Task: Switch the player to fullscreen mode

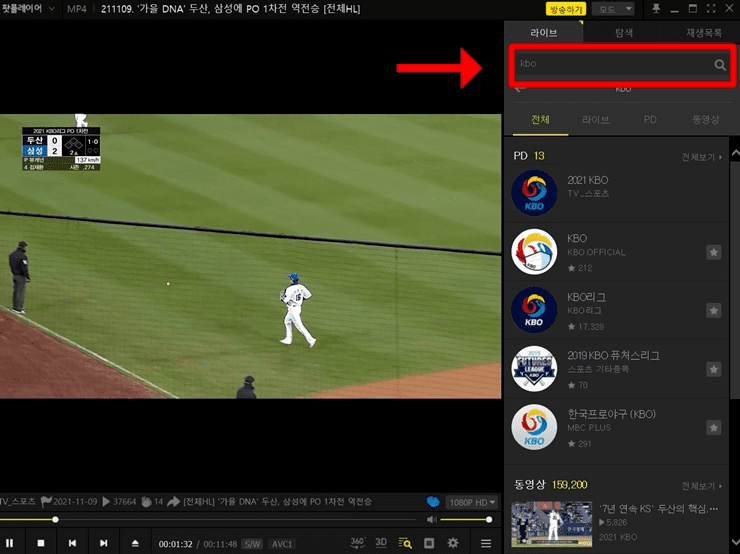Action: tap(711, 8)
